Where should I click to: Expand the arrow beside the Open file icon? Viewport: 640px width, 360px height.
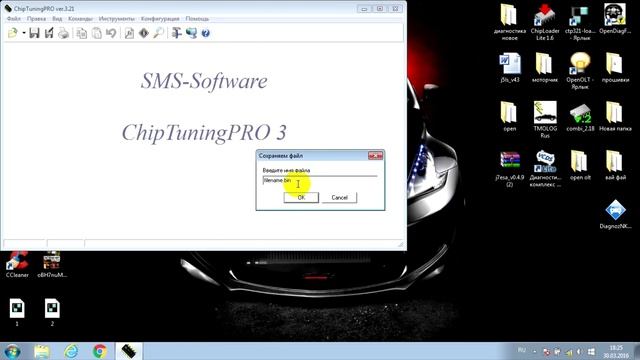[x=24, y=33]
